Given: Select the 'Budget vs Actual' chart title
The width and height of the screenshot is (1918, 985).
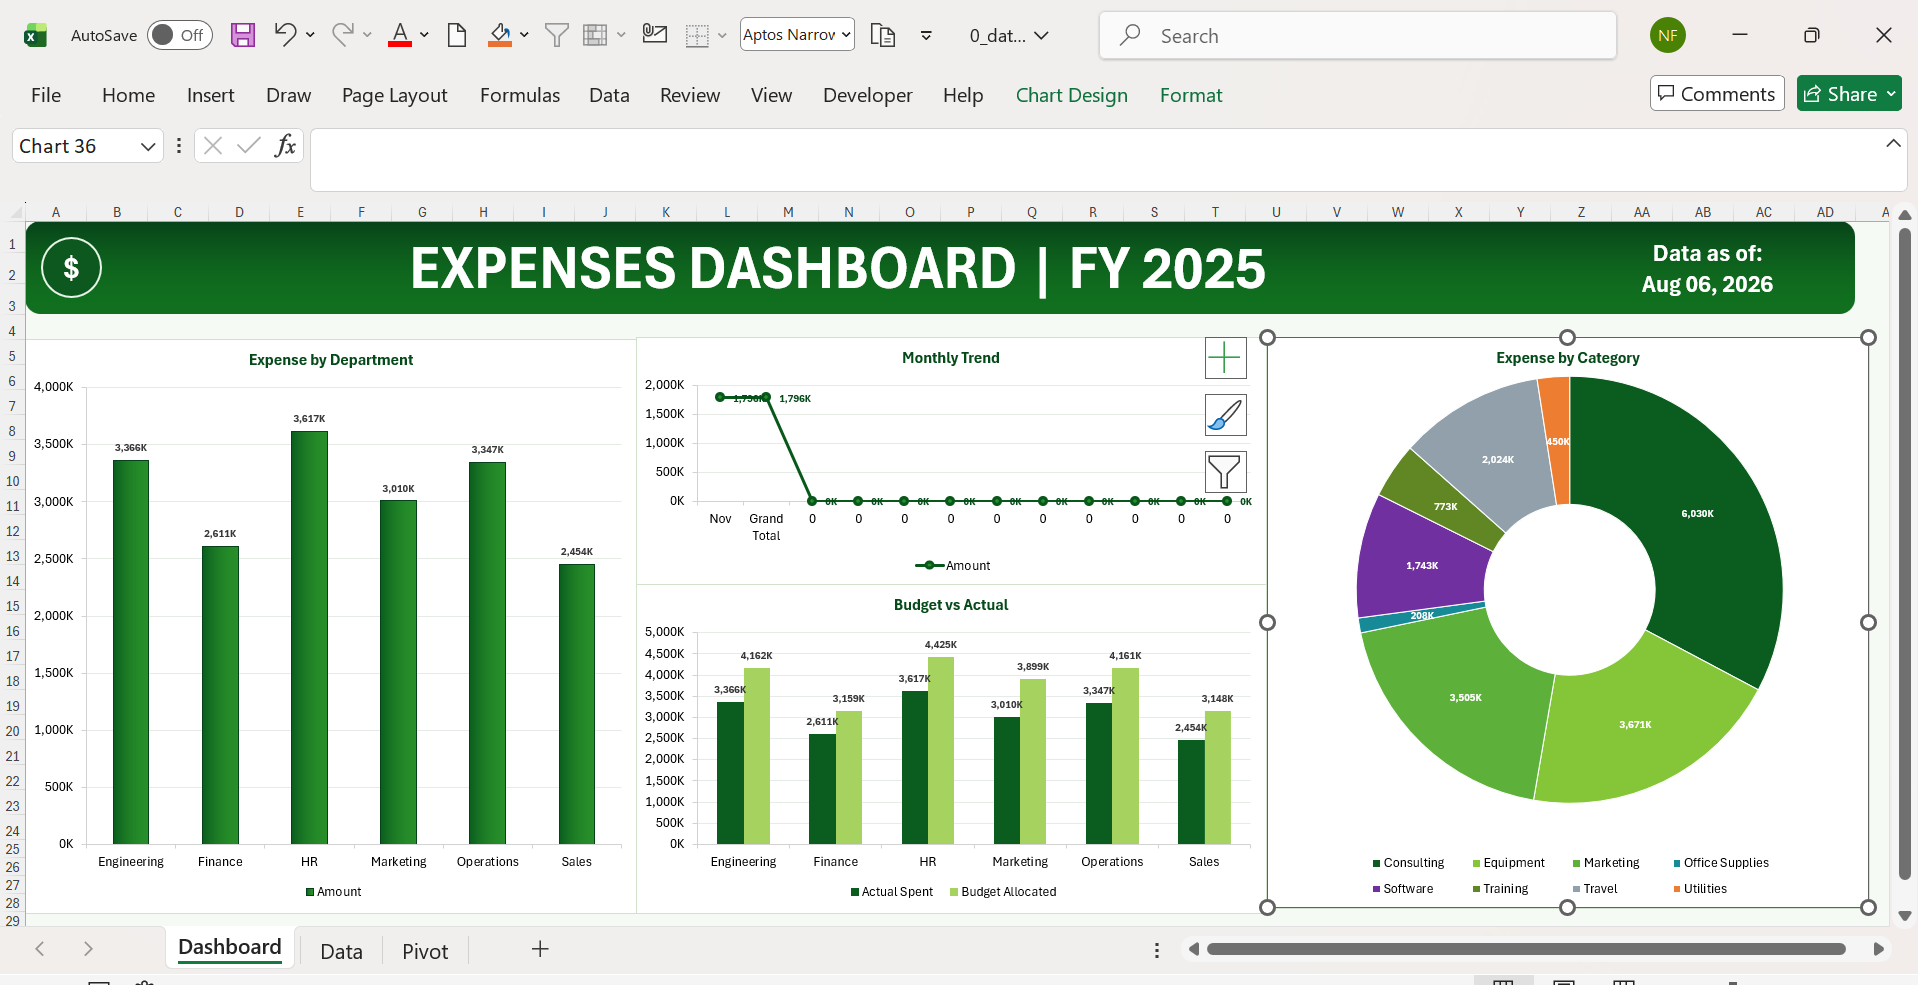Looking at the screenshot, I should pos(951,605).
